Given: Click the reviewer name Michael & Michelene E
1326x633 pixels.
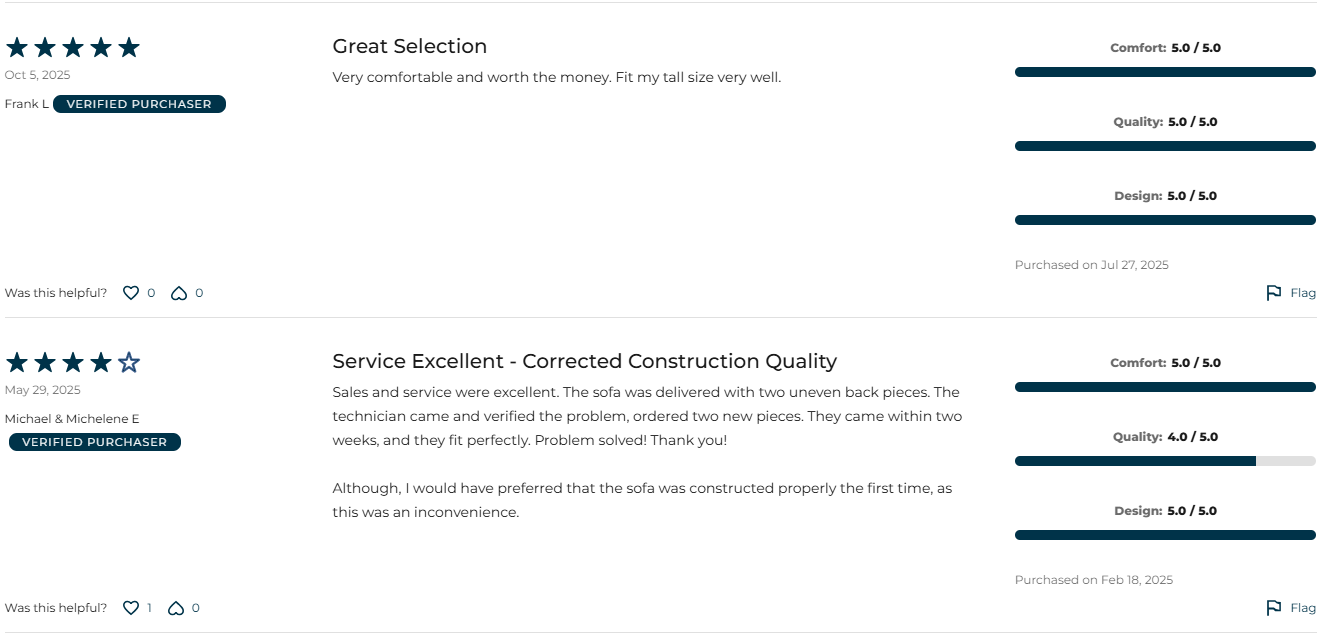Looking at the screenshot, I should click(72, 419).
